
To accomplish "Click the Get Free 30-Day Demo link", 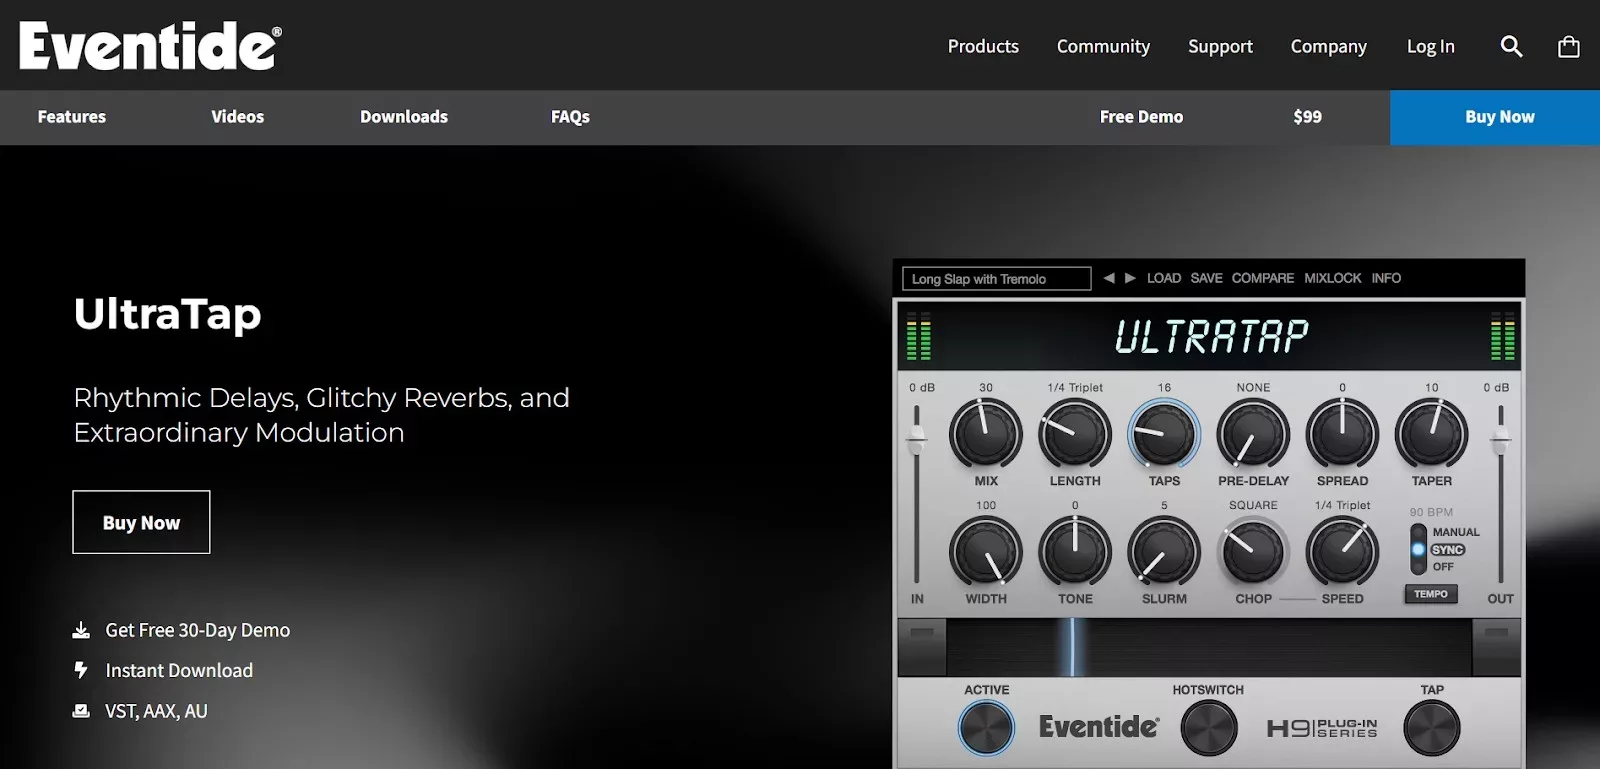I will pos(198,630).
